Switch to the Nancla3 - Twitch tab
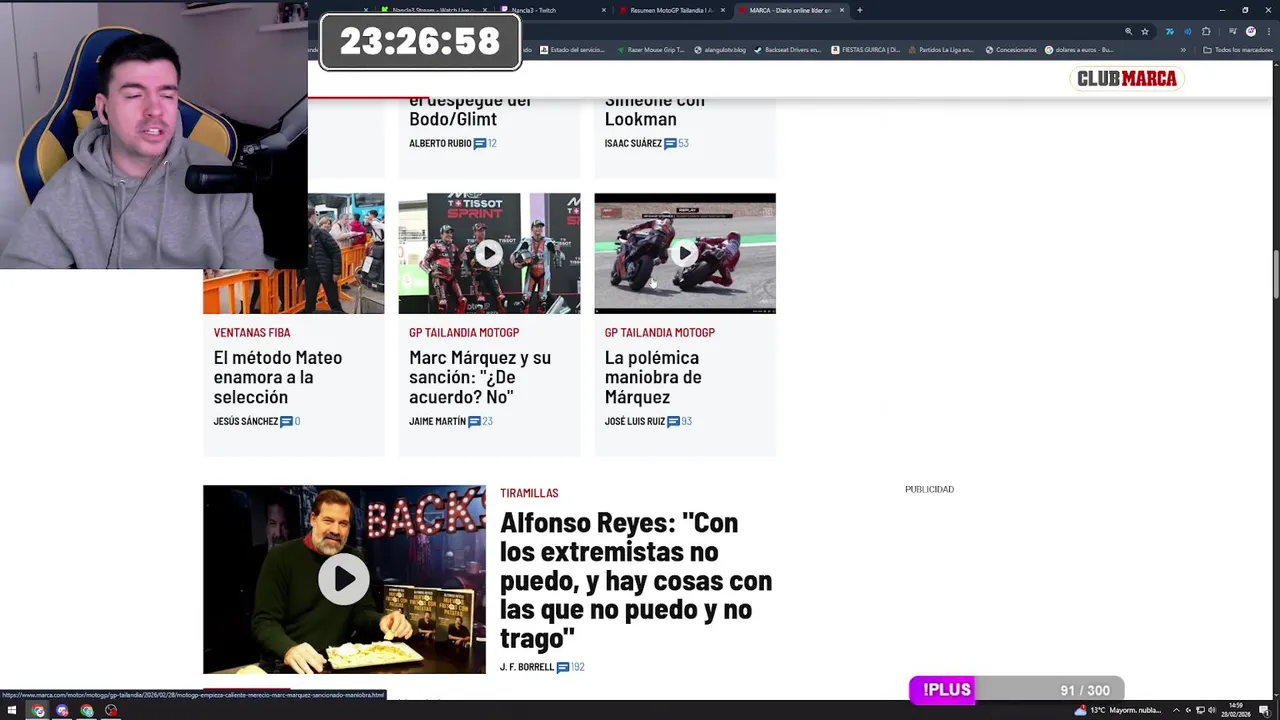The width and height of the screenshot is (1280, 720). 553,10
